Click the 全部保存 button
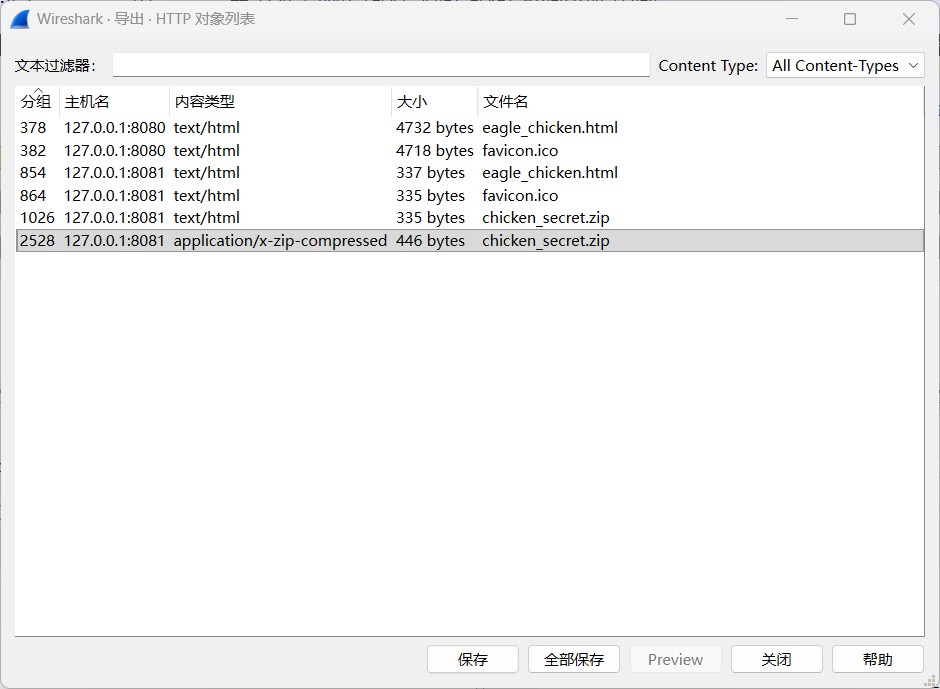The height and width of the screenshot is (689, 940). (x=574, y=660)
